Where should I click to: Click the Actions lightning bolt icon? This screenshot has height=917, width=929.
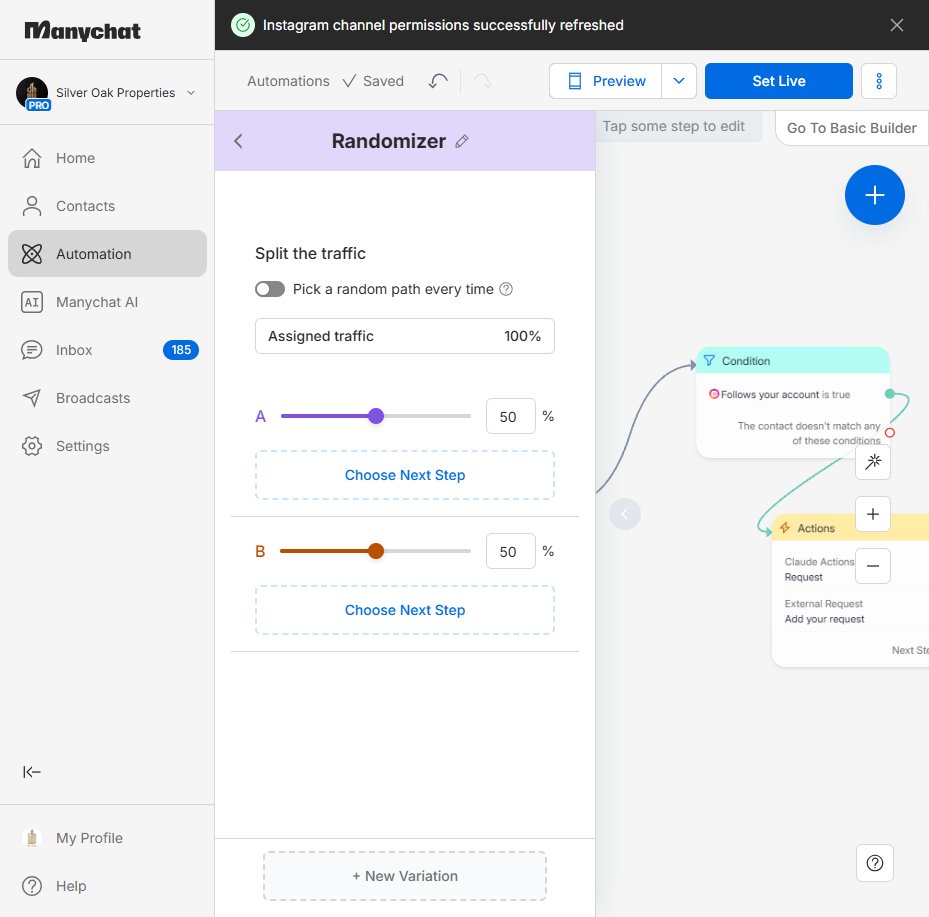point(785,528)
